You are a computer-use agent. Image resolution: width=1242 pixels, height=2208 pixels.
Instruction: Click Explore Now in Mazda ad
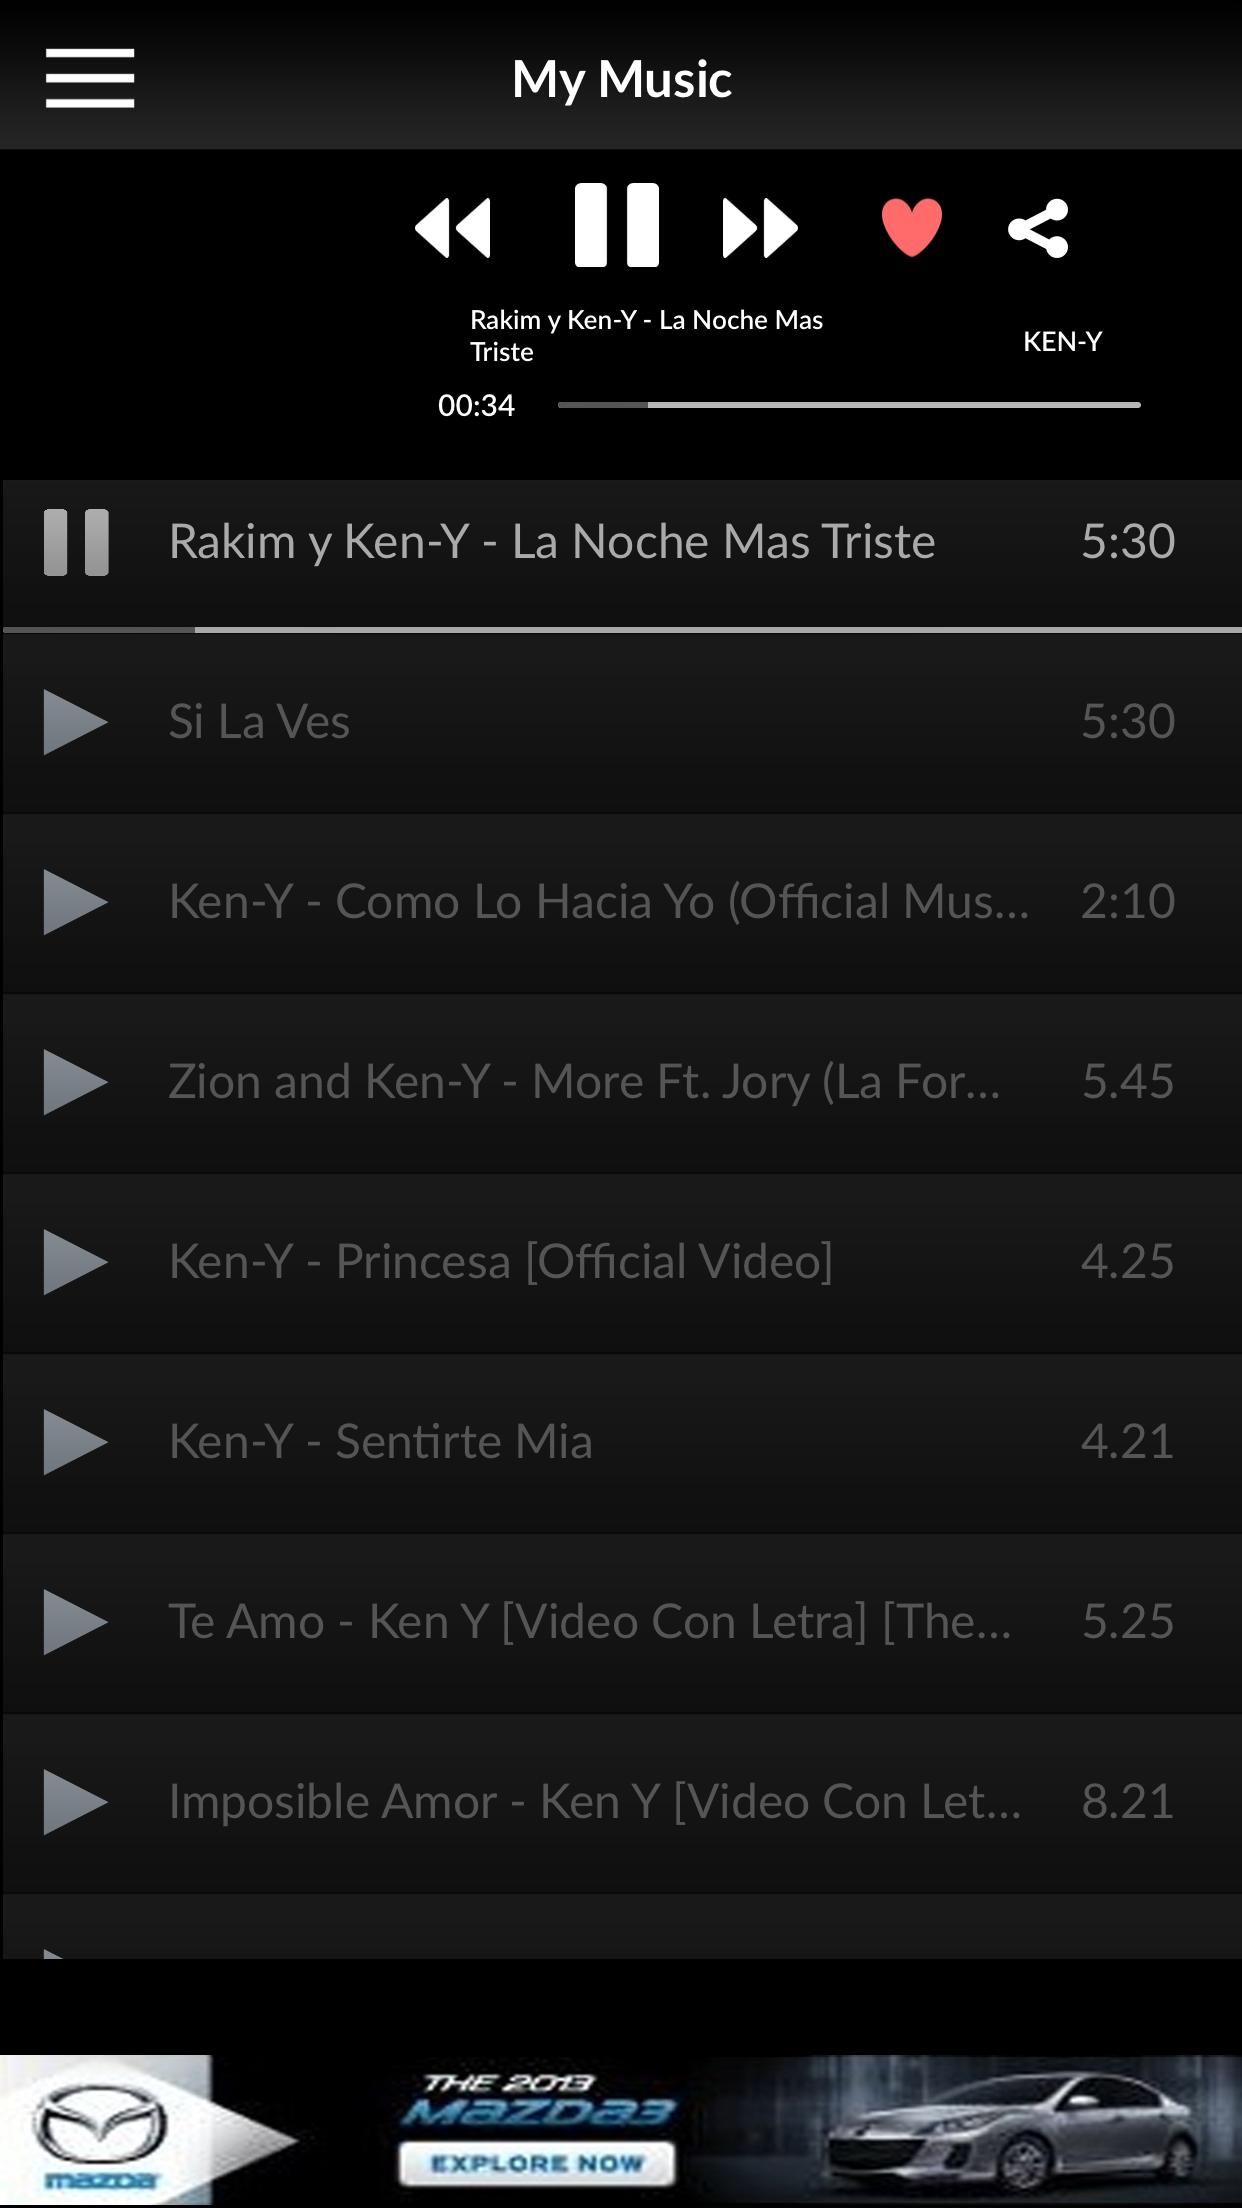tap(536, 2163)
